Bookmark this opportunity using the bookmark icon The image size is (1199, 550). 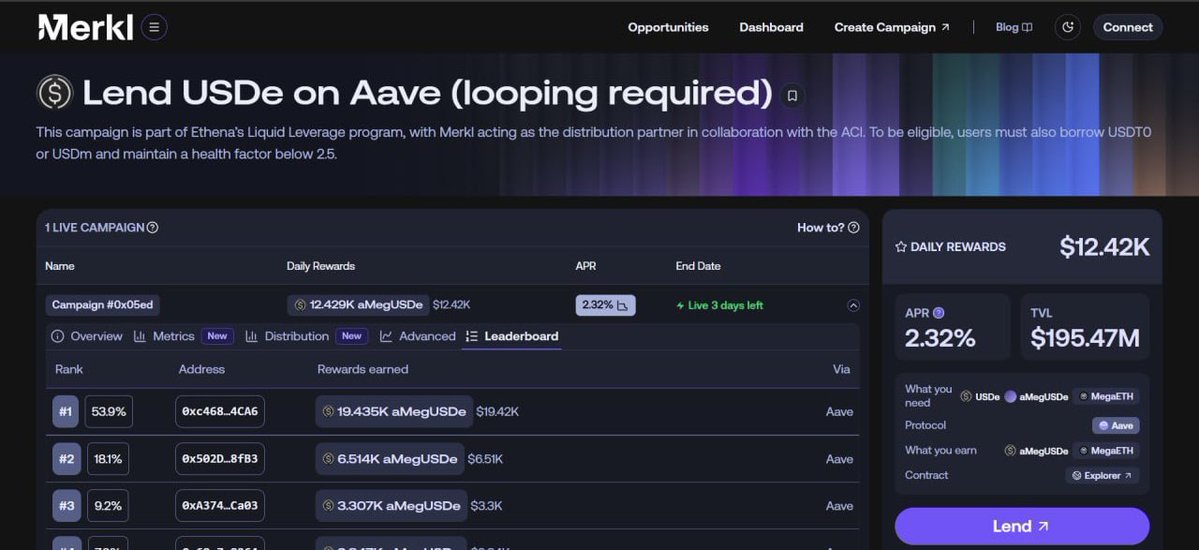coord(793,96)
